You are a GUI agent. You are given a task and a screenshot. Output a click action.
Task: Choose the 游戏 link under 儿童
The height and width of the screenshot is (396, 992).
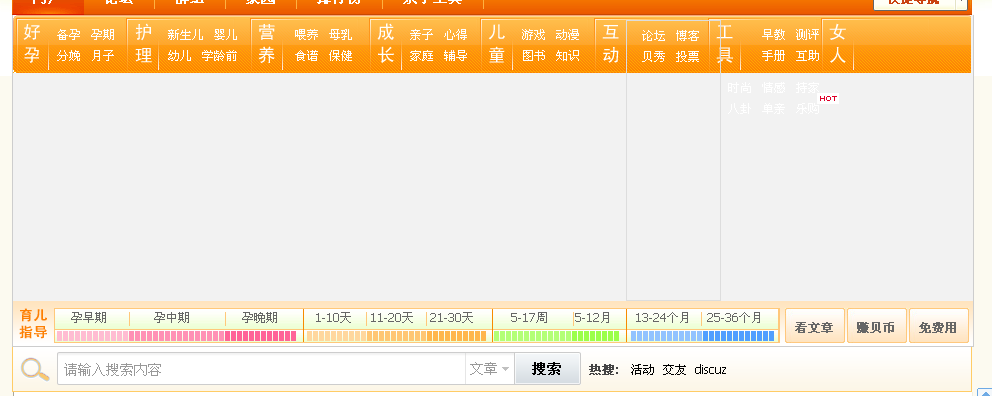tap(533, 35)
